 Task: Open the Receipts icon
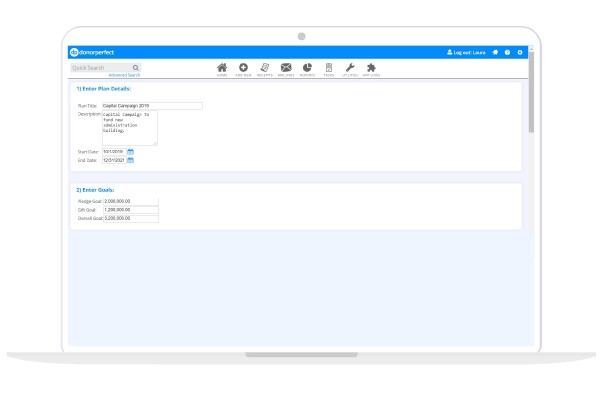265,67
